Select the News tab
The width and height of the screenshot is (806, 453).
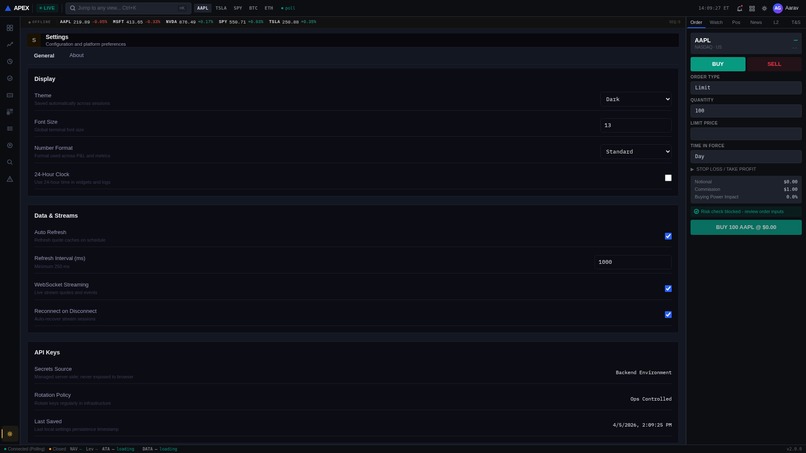(756, 22)
